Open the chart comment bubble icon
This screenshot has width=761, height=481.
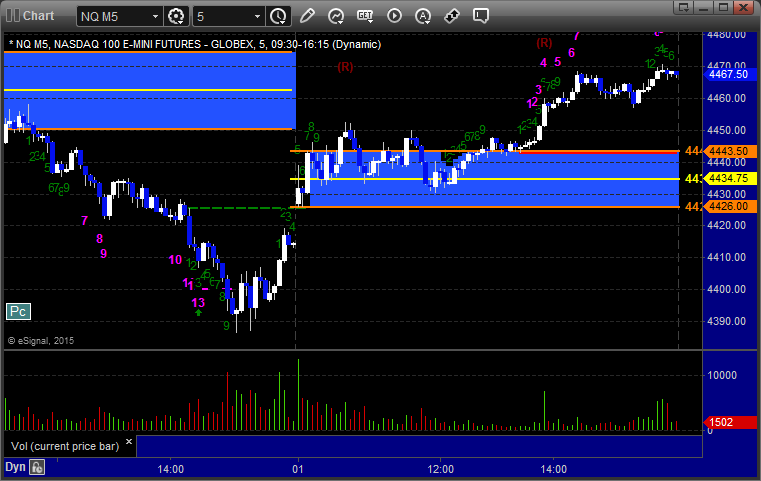480,16
